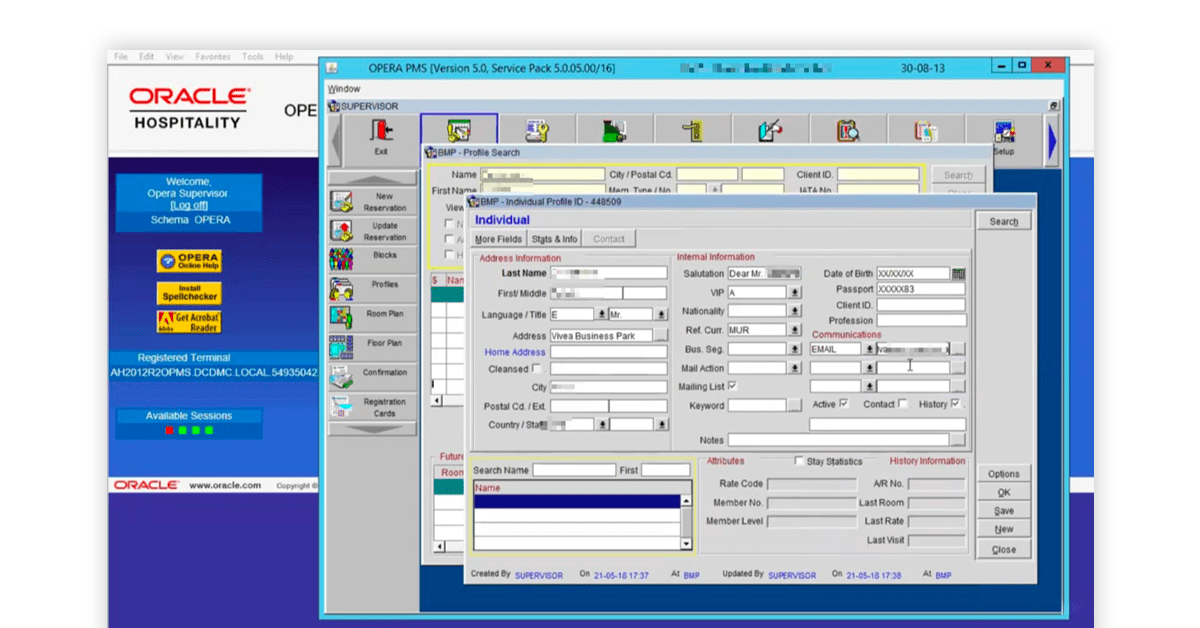Click the Exit door icon in toolbar

[x=382, y=131]
